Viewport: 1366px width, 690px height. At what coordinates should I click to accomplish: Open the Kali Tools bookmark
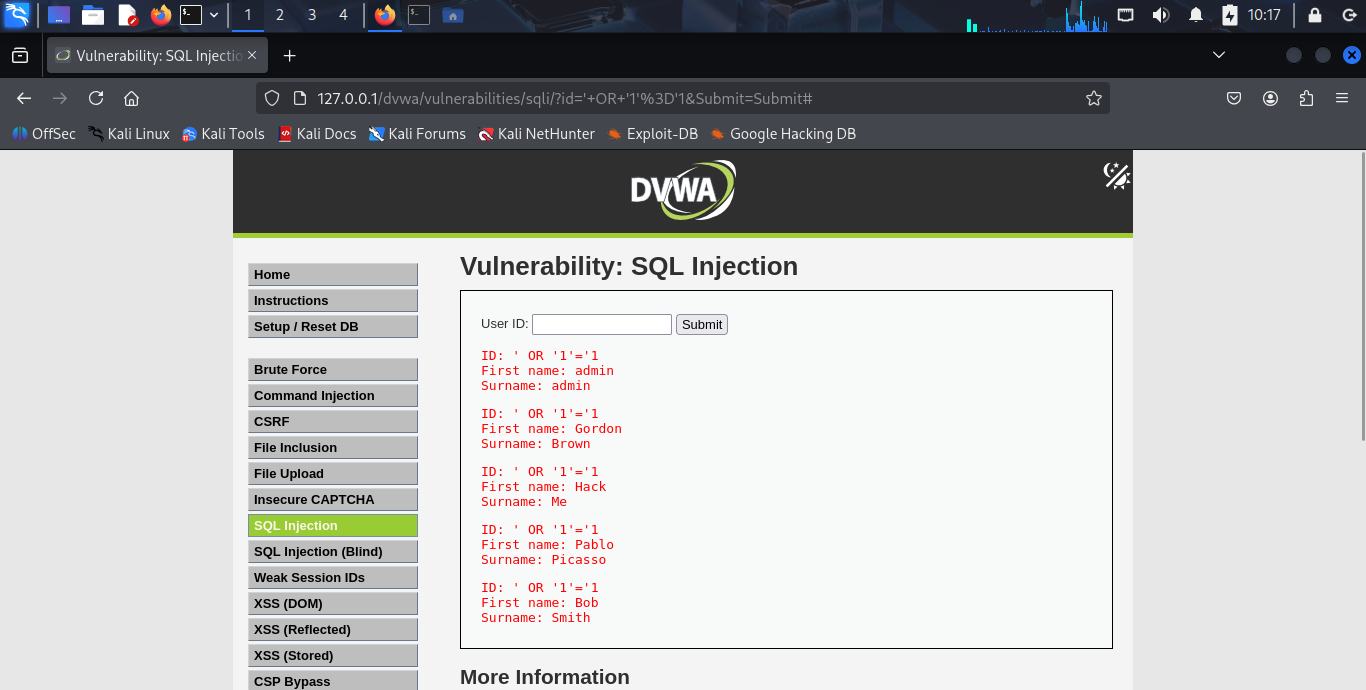click(x=223, y=134)
